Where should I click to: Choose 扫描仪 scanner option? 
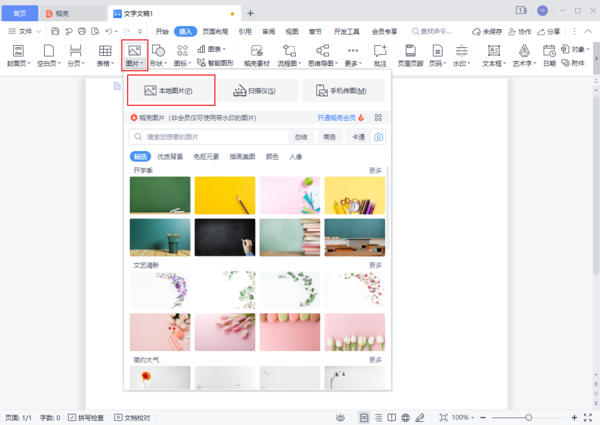pyautogui.click(x=258, y=91)
